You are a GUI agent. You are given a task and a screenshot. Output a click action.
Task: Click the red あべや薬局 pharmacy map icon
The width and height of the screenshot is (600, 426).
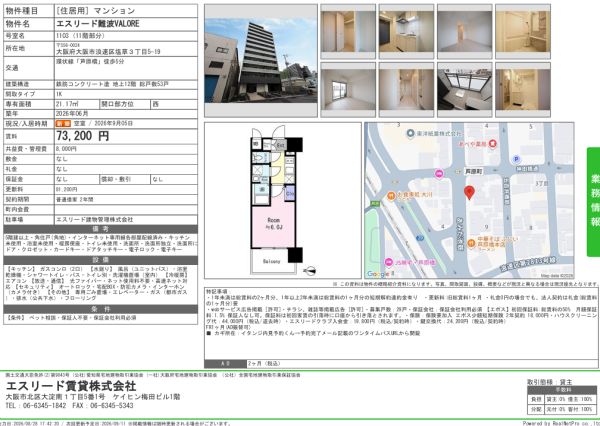(493, 144)
